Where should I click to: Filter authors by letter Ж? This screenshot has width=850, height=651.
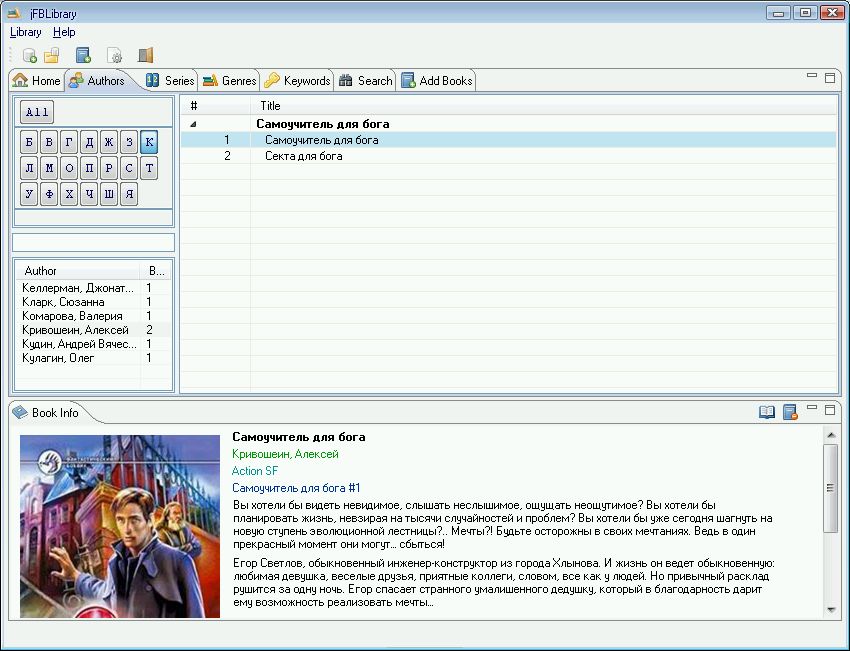[x=109, y=143]
